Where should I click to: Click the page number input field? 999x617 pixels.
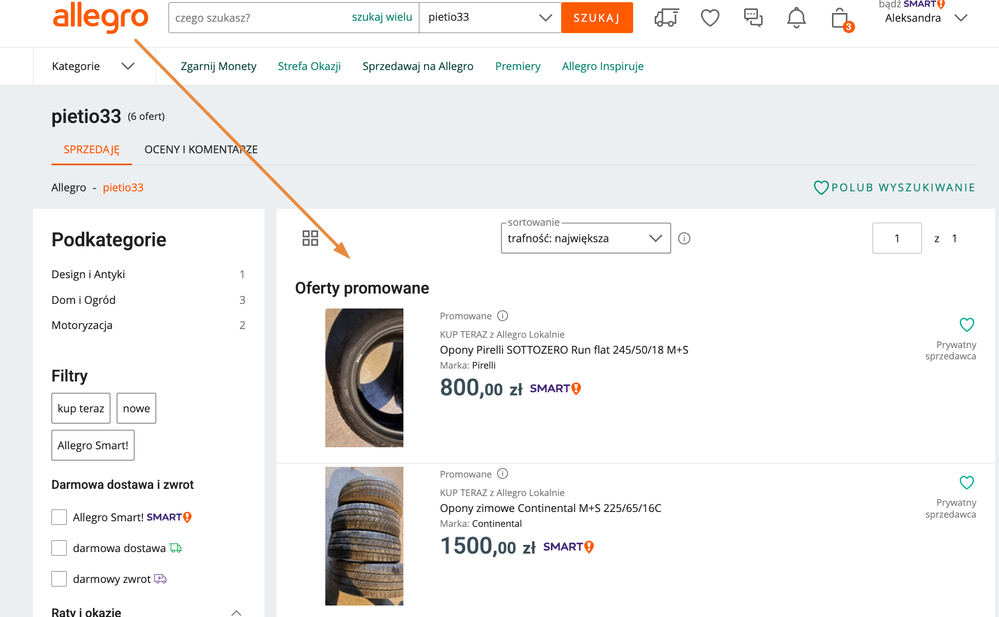897,238
